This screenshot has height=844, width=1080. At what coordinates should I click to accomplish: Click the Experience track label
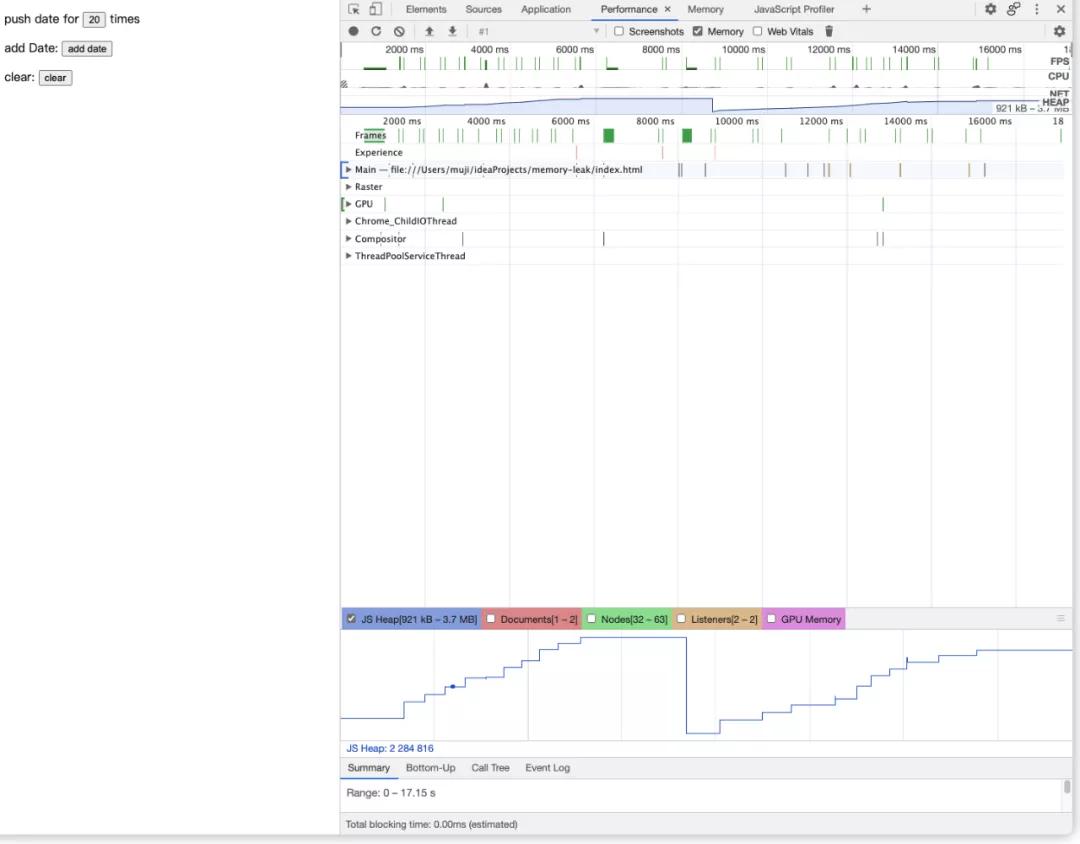[379, 153]
